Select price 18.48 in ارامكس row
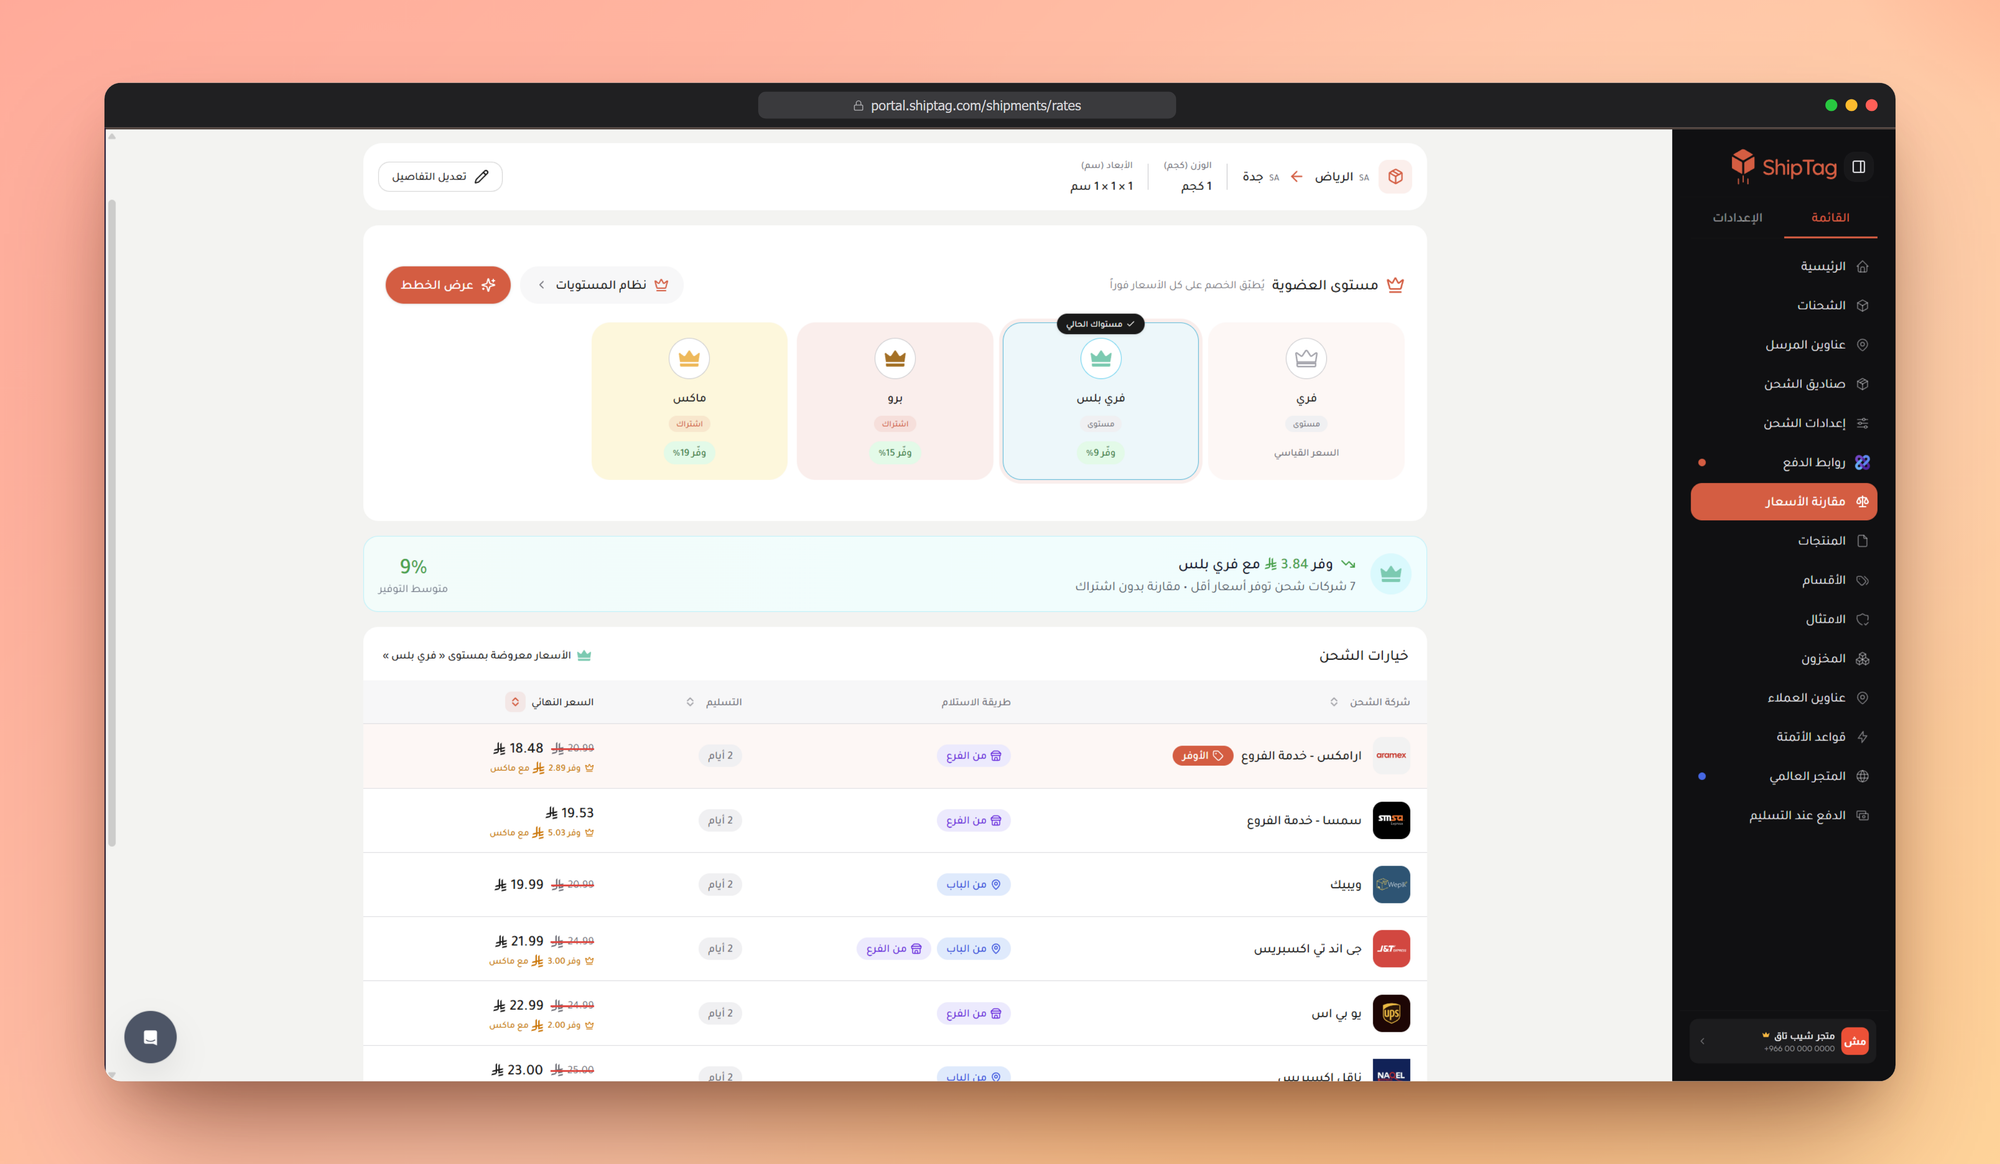2000x1164 pixels. coord(519,748)
